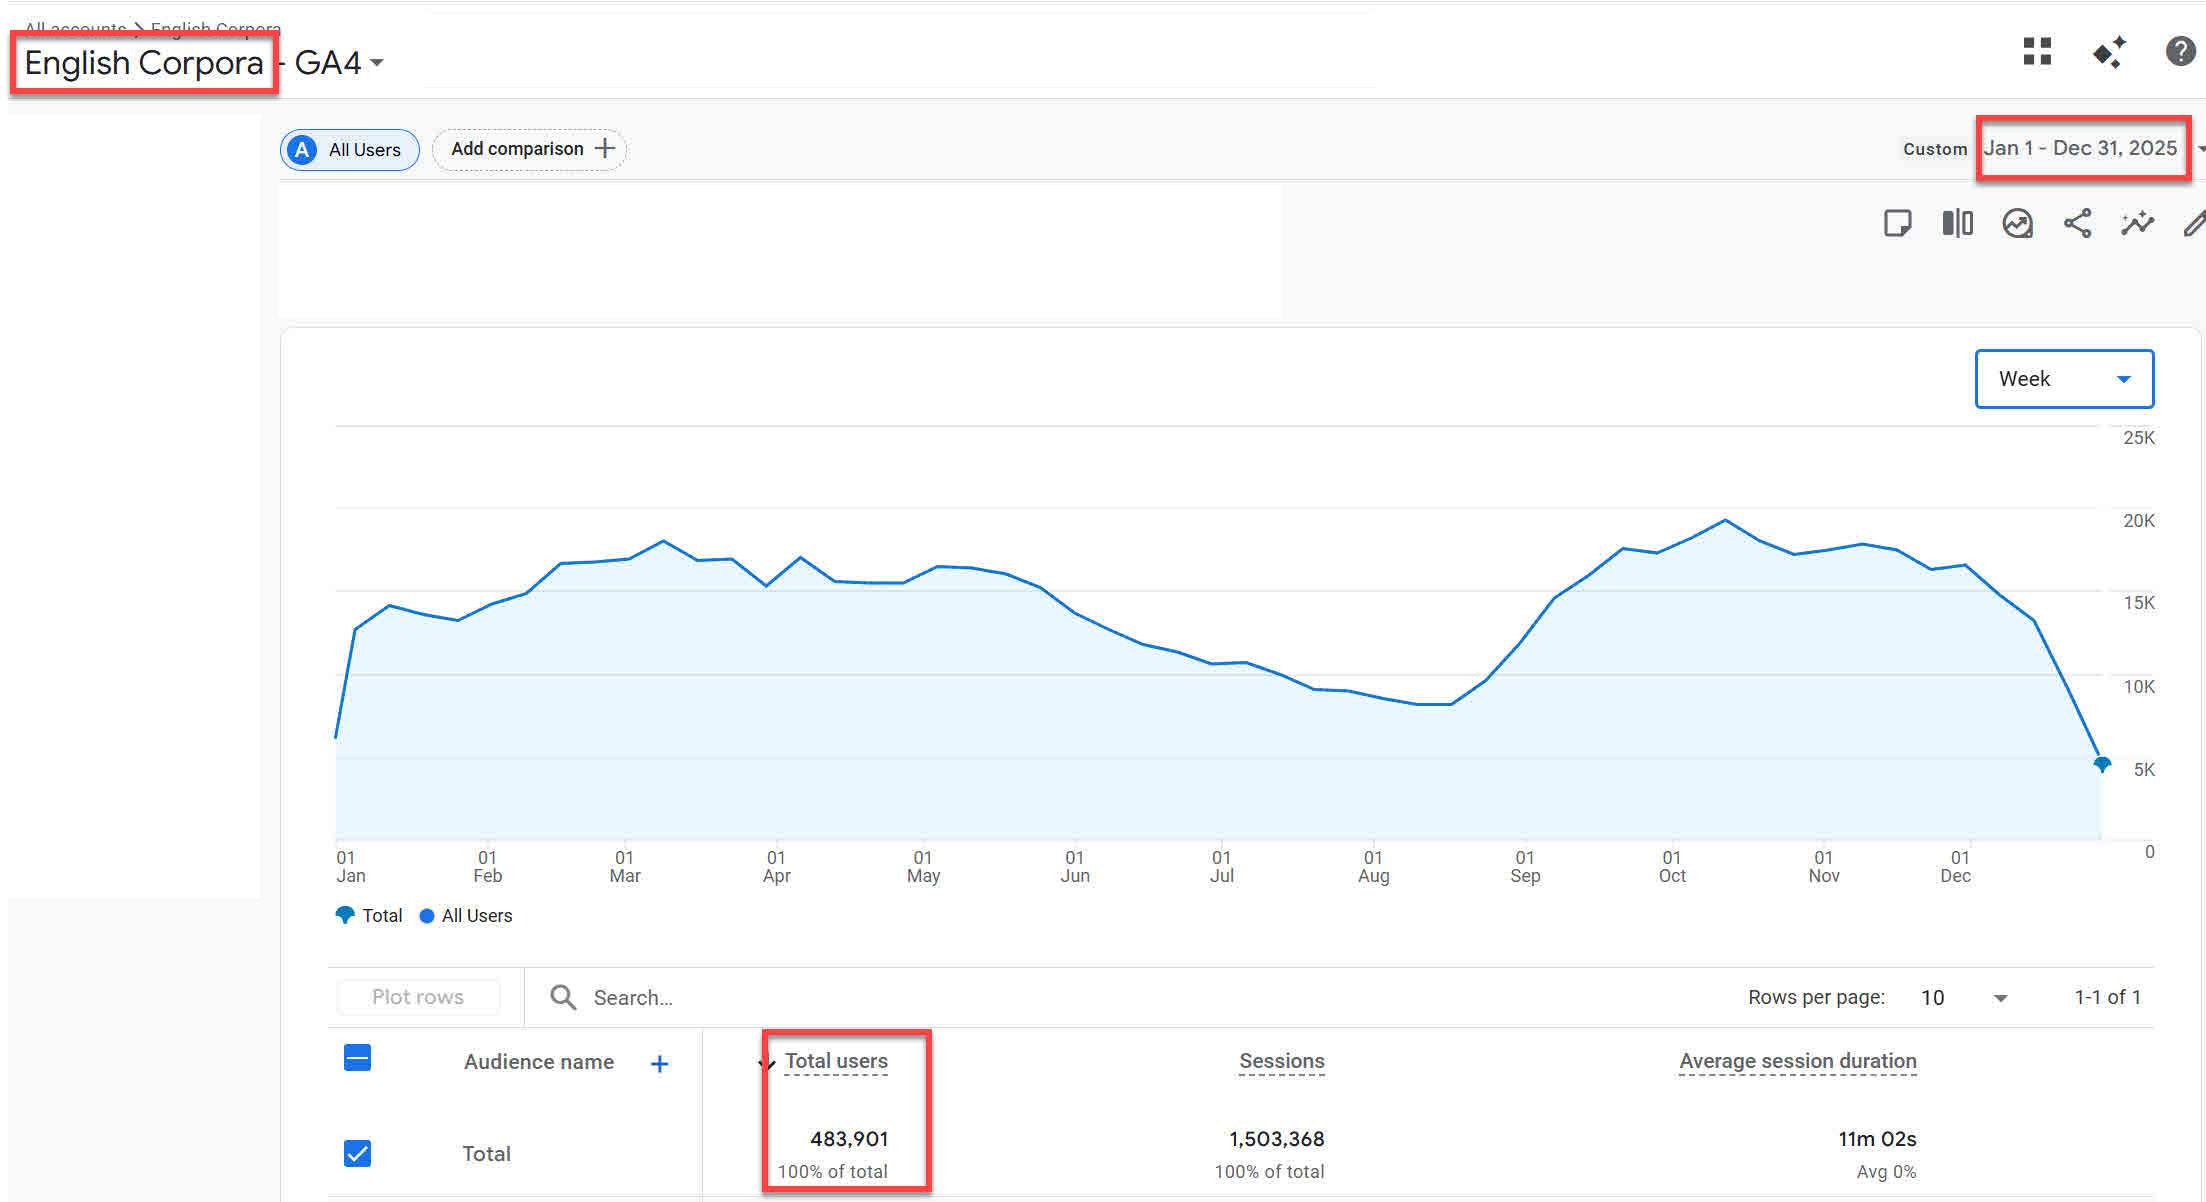Image resolution: width=2206 pixels, height=1202 pixels.
Task: Click the share this report icon
Action: (x=2077, y=223)
